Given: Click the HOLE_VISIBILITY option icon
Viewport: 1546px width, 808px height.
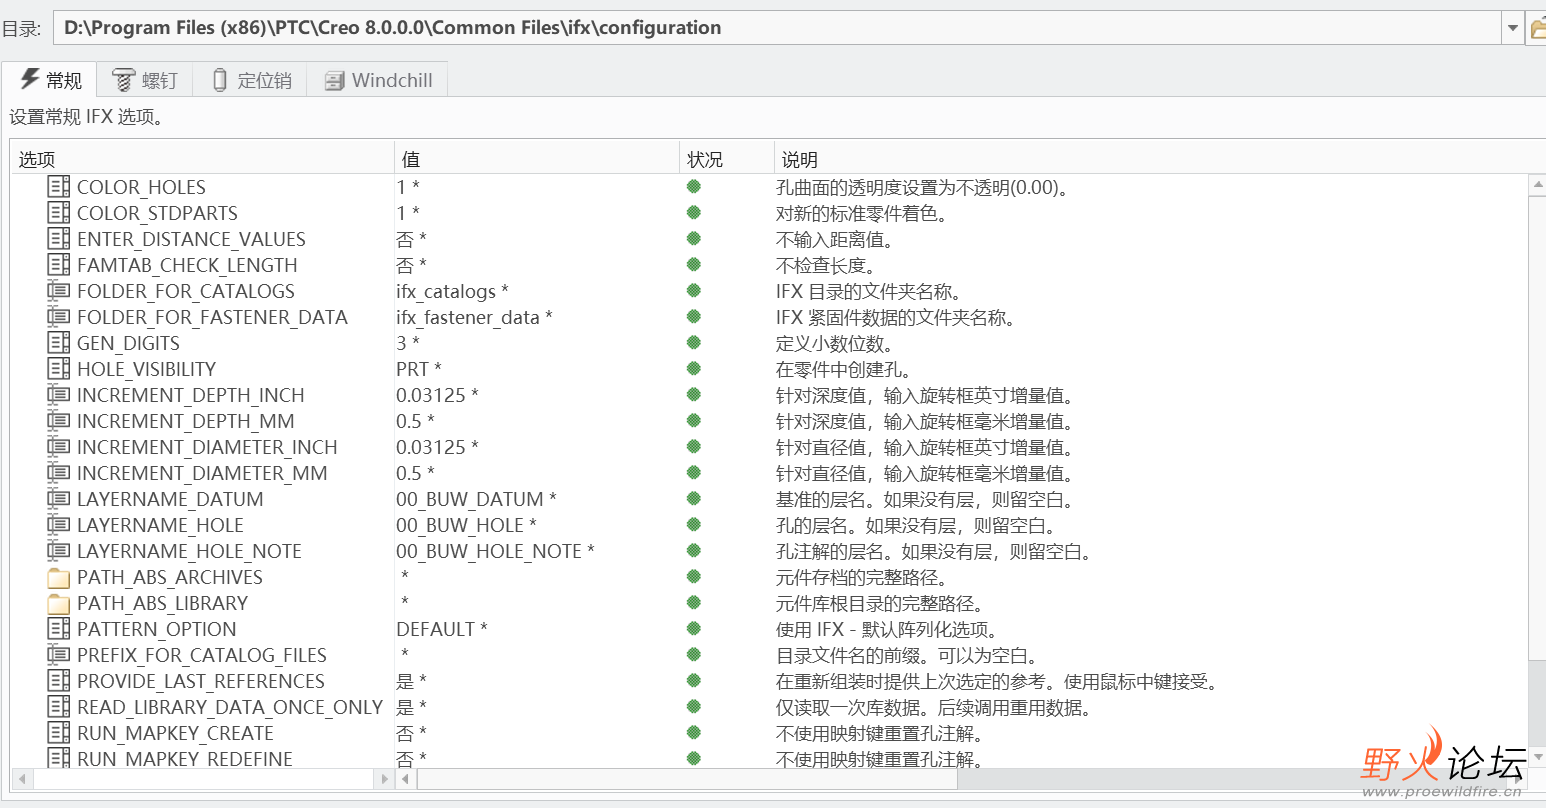Looking at the screenshot, I should tap(59, 369).
